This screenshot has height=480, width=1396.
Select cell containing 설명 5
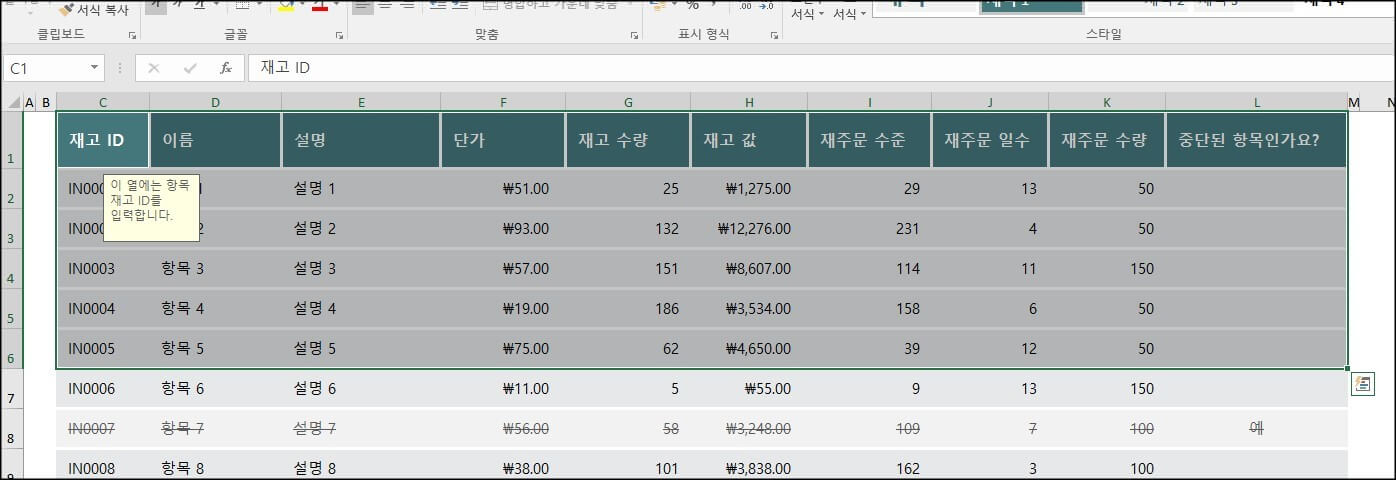pos(361,348)
